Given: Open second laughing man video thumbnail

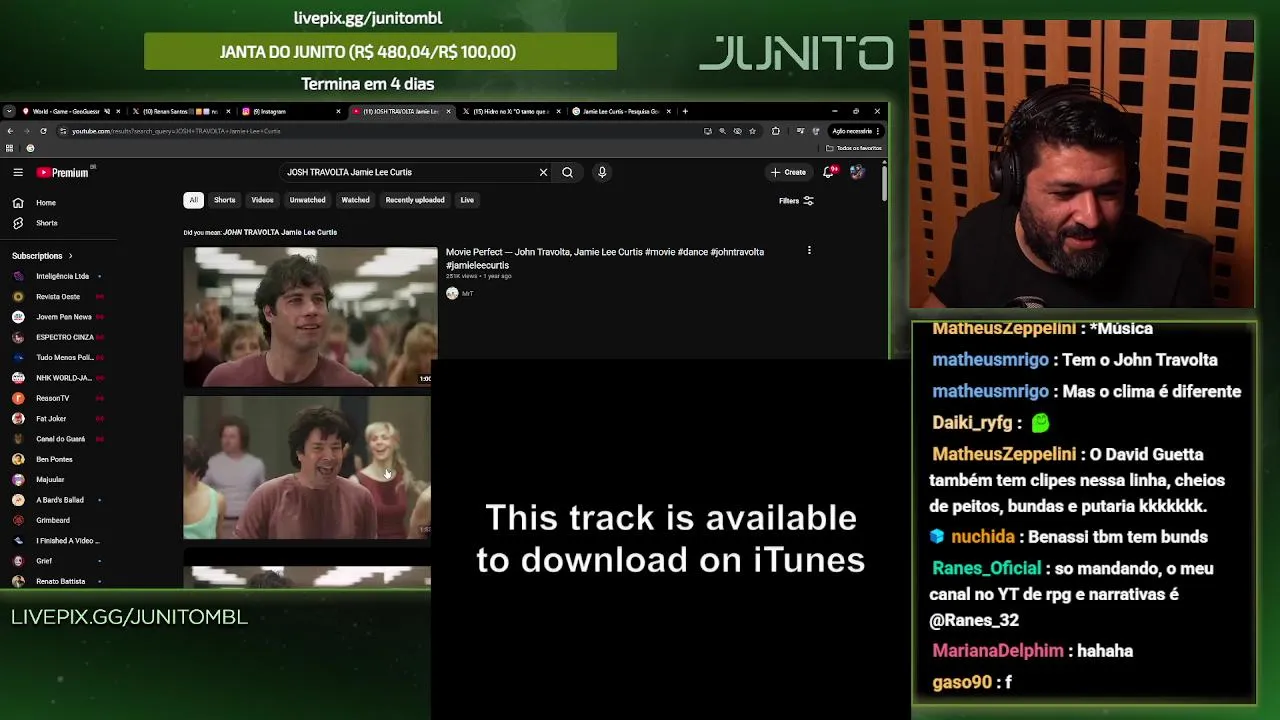Looking at the screenshot, I should 307,468.
